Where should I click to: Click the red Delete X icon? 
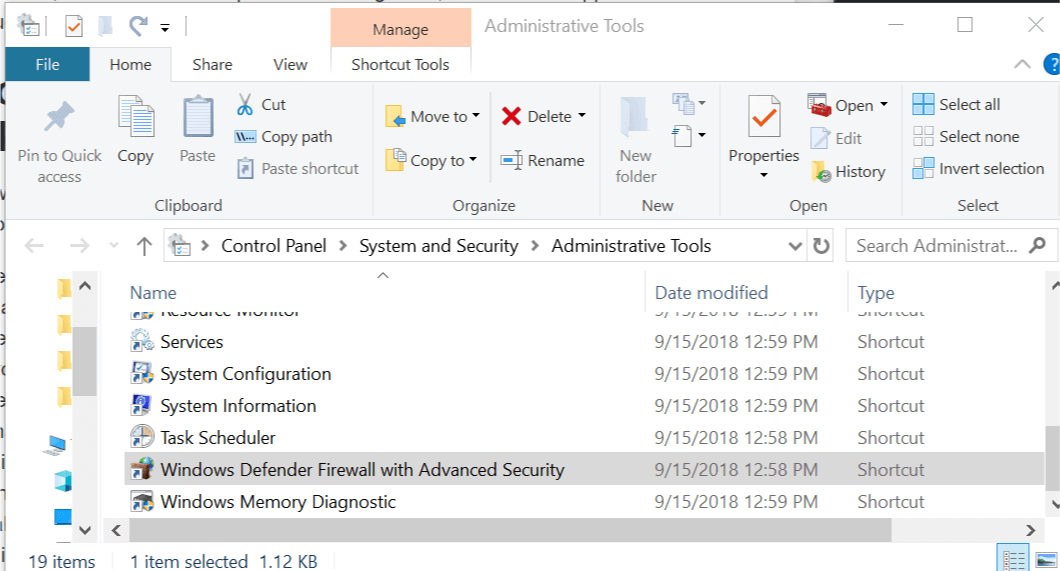tap(511, 116)
